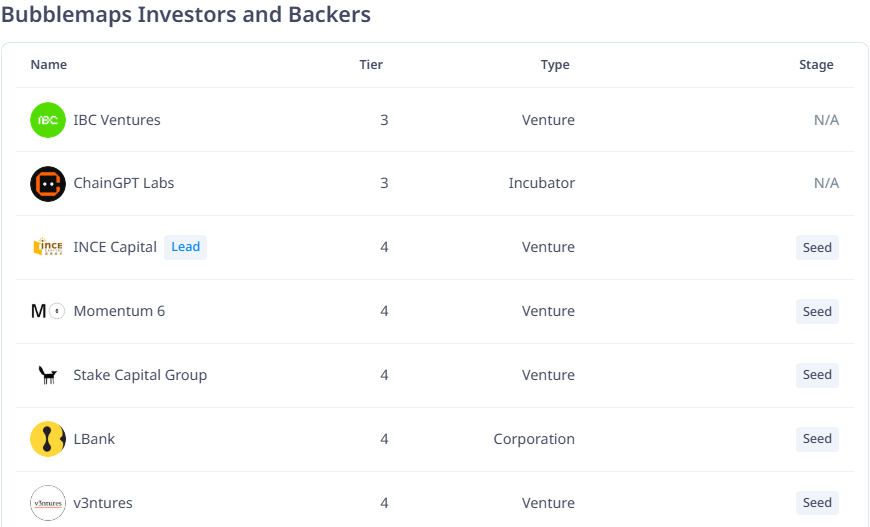Sort by the Stage column header
This screenshot has height=527, width=870.
pos(816,65)
